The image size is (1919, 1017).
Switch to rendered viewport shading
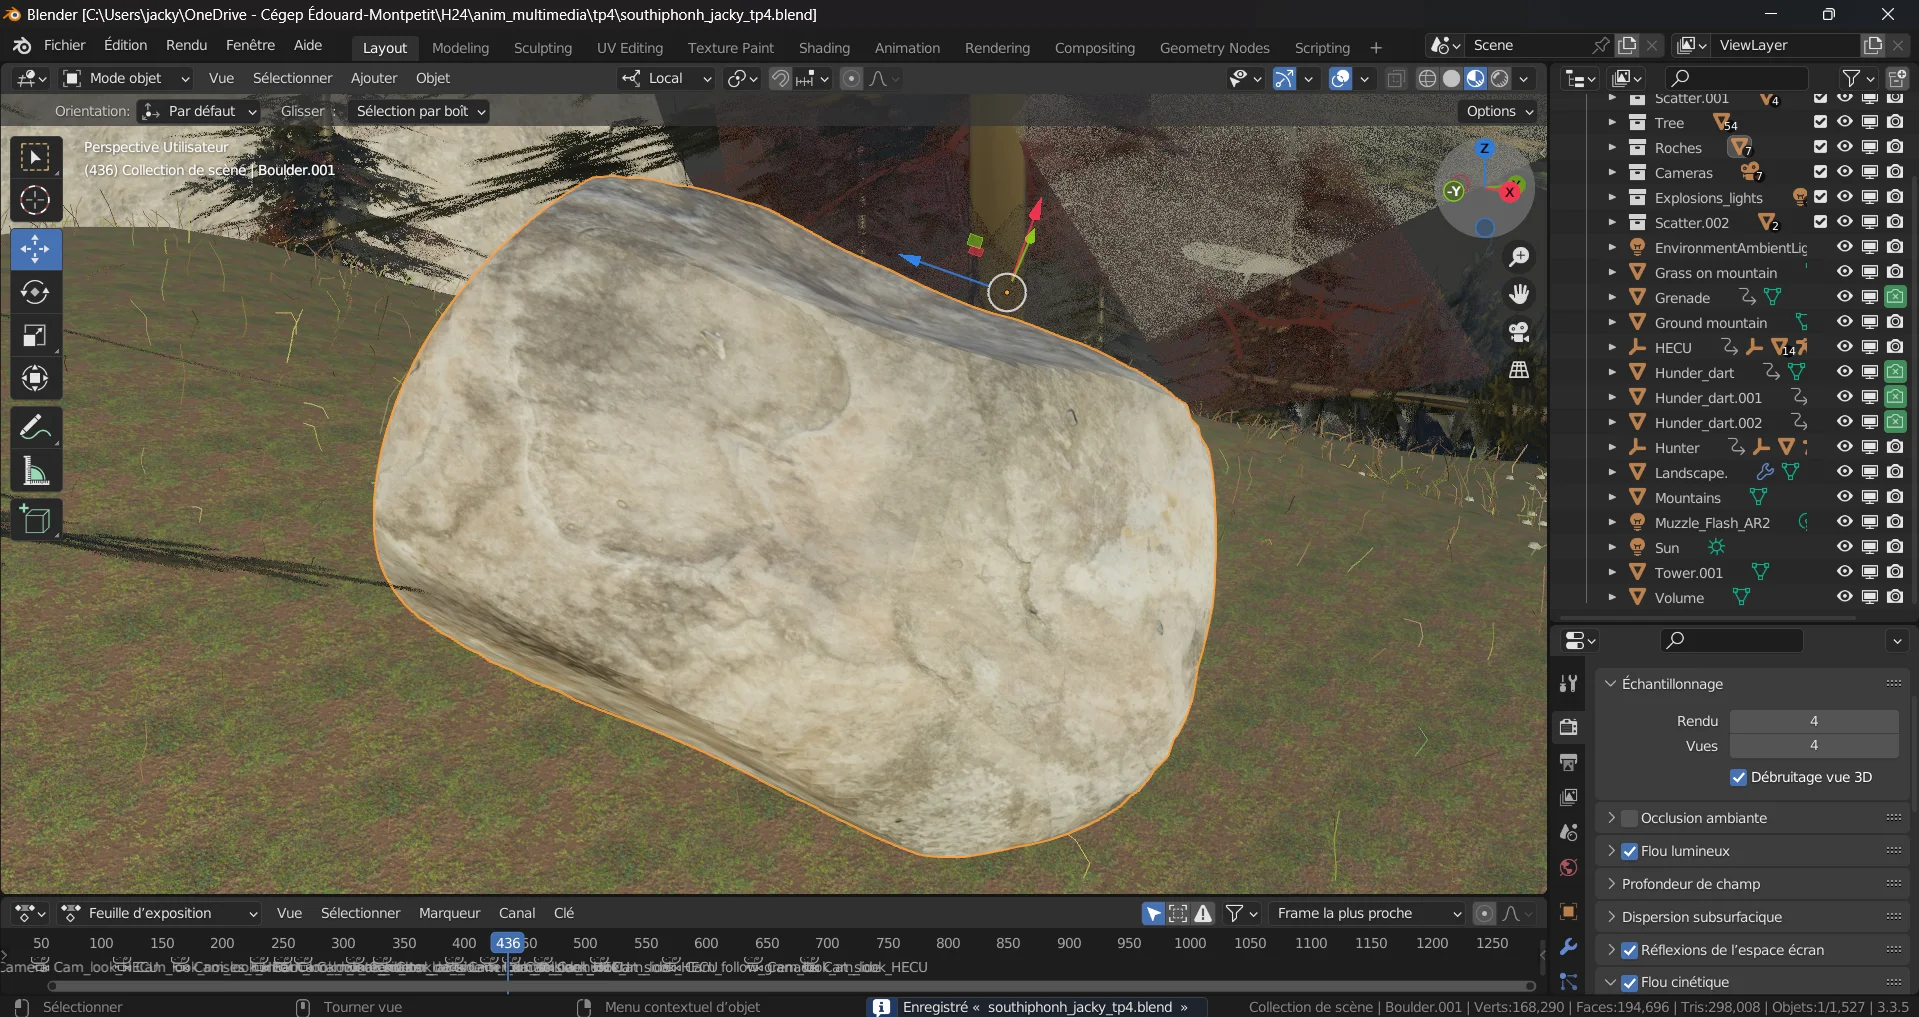tap(1500, 78)
